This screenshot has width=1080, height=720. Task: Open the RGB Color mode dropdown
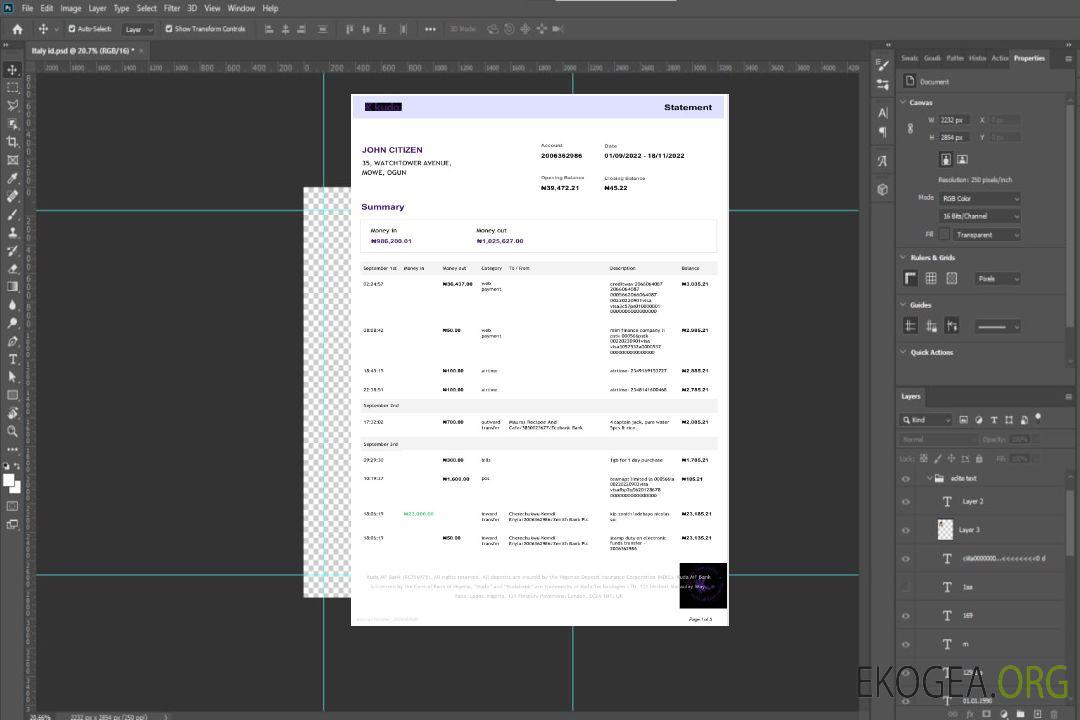click(979, 198)
